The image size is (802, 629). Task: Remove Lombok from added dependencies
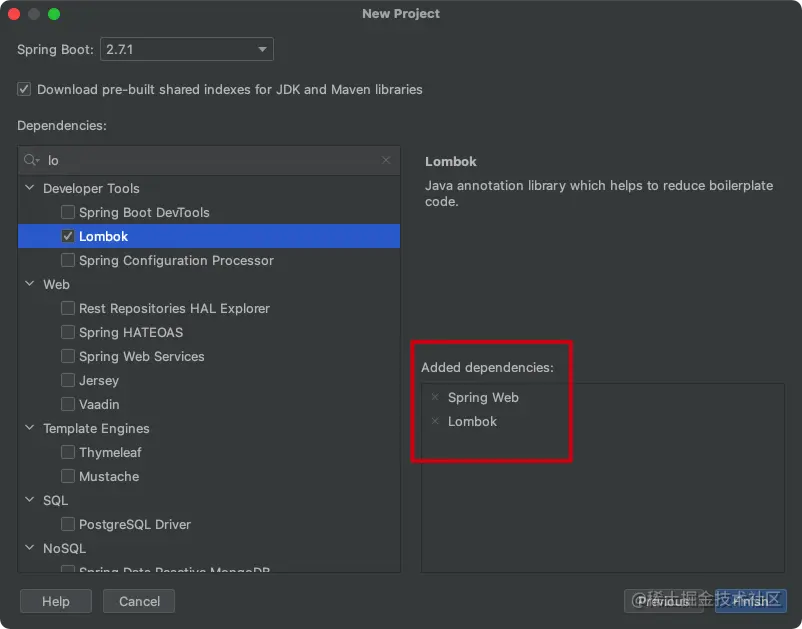pos(435,421)
